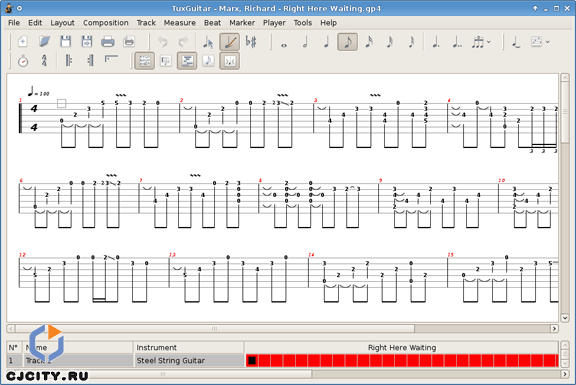576x385 pixels.
Task: Select sixty-fourth note duration
Action: [411, 42]
